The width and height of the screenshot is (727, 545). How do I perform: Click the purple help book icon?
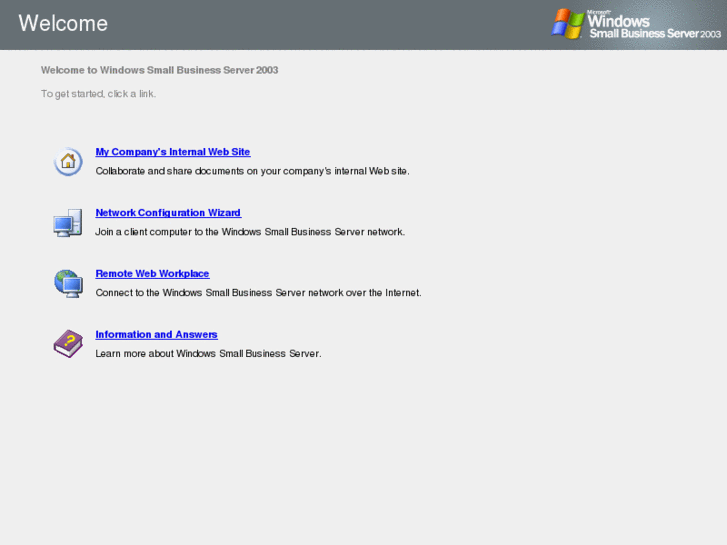[x=68, y=344]
